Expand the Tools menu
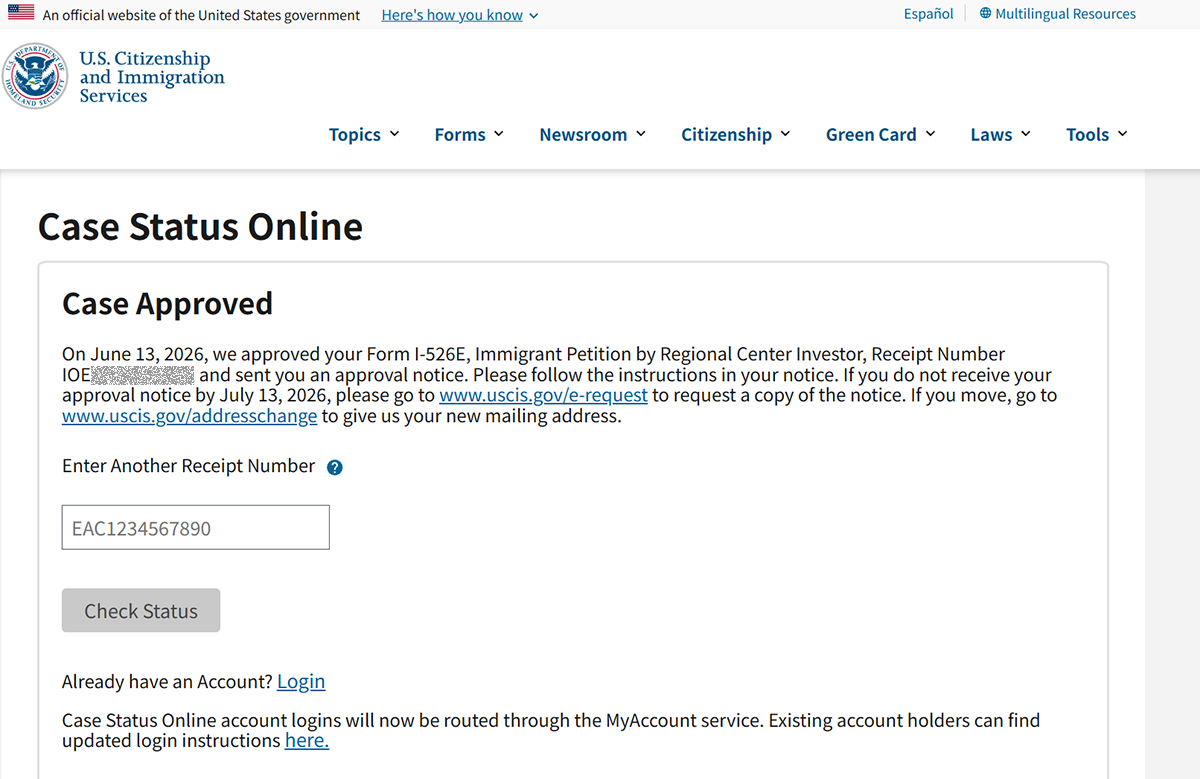 point(1096,134)
